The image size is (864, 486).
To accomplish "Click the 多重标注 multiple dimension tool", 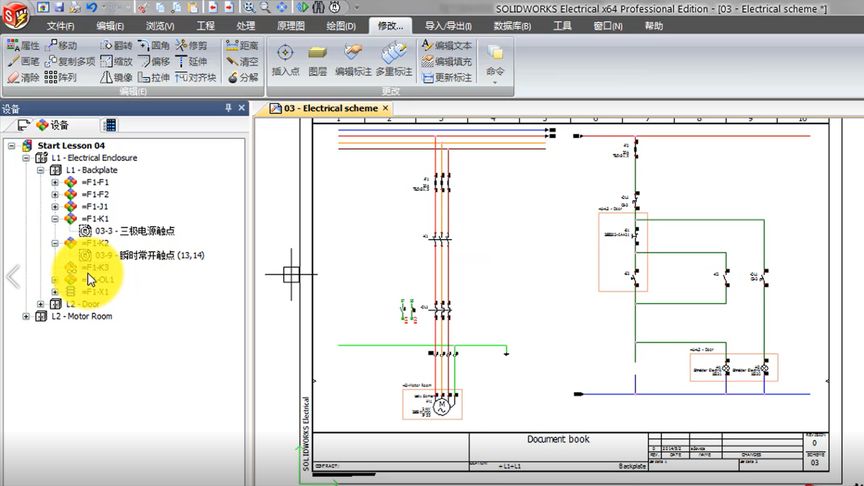I will [x=394, y=60].
